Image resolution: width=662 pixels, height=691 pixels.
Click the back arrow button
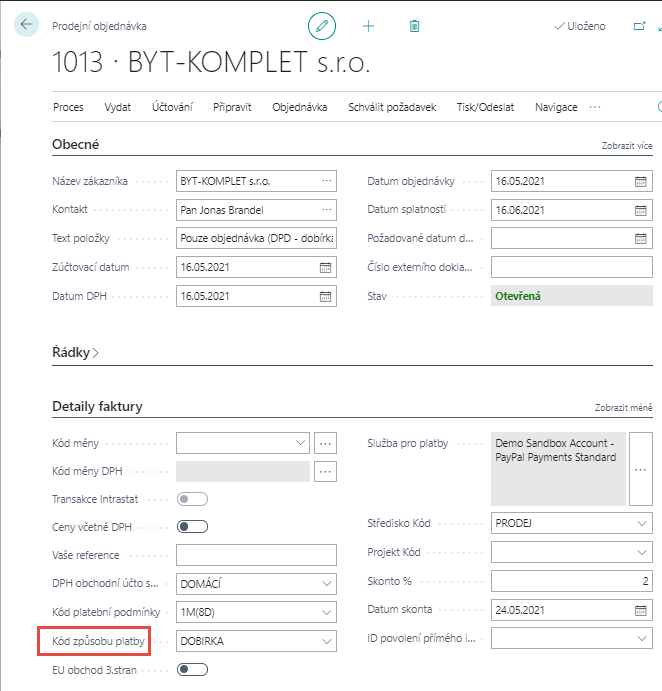(x=26, y=25)
